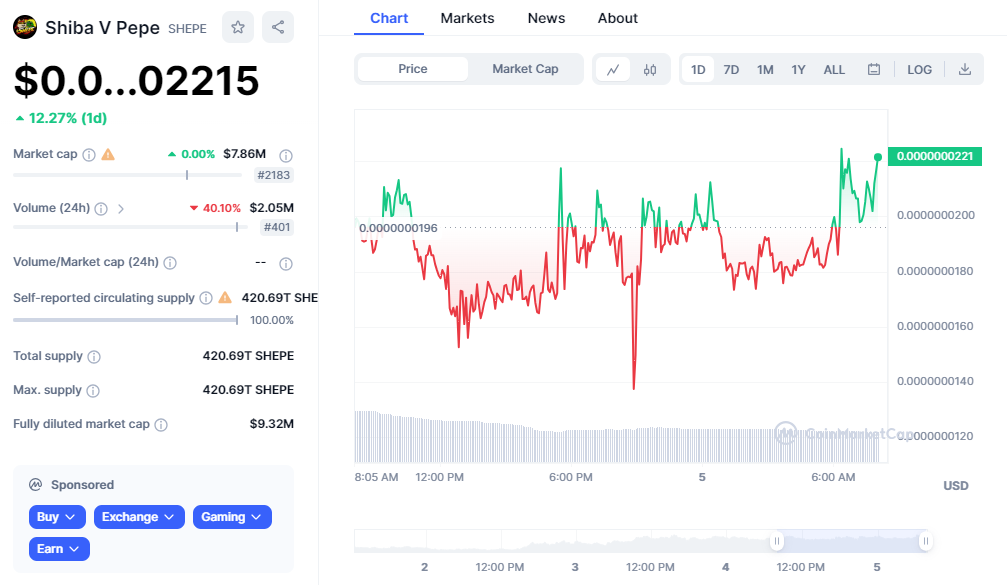Click the Market cap rank bar
The image size is (1007, 585).
coord(127,175)
